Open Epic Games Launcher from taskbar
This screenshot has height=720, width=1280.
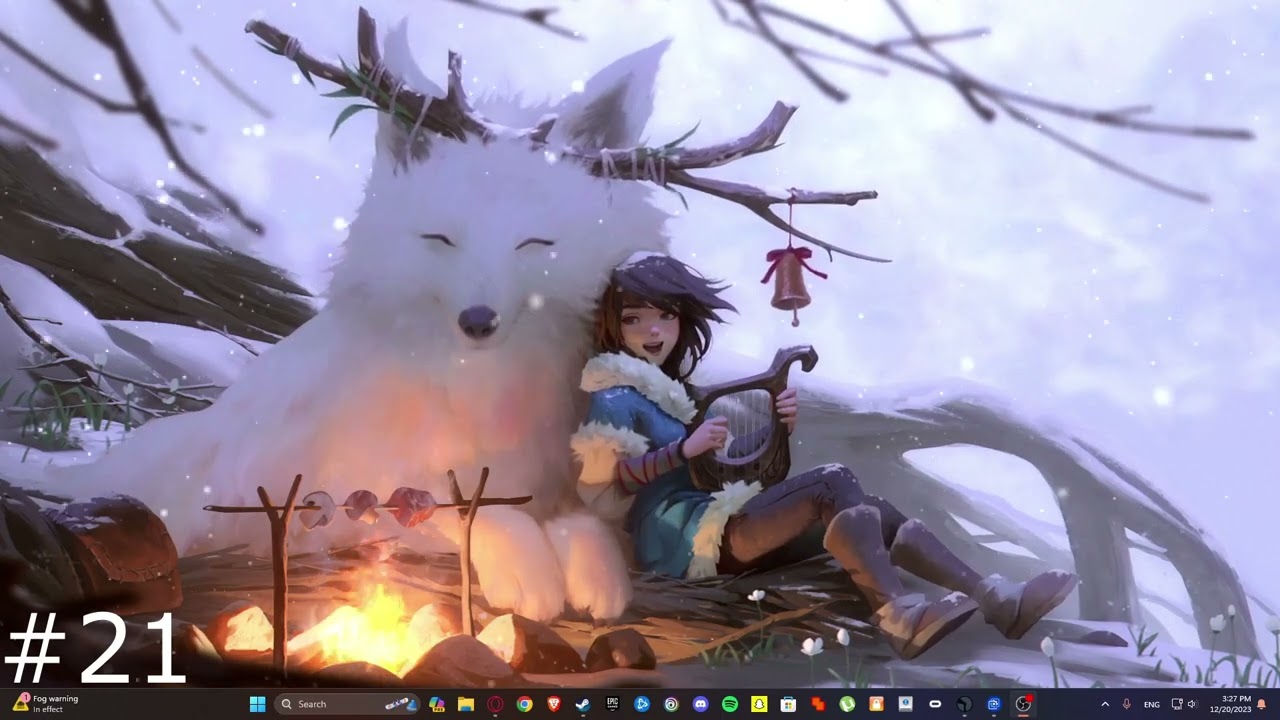tap(612, 704)
